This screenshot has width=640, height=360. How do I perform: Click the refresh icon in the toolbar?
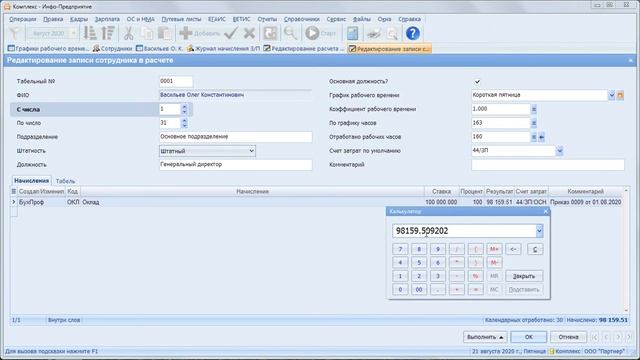(x=270, y=33)
